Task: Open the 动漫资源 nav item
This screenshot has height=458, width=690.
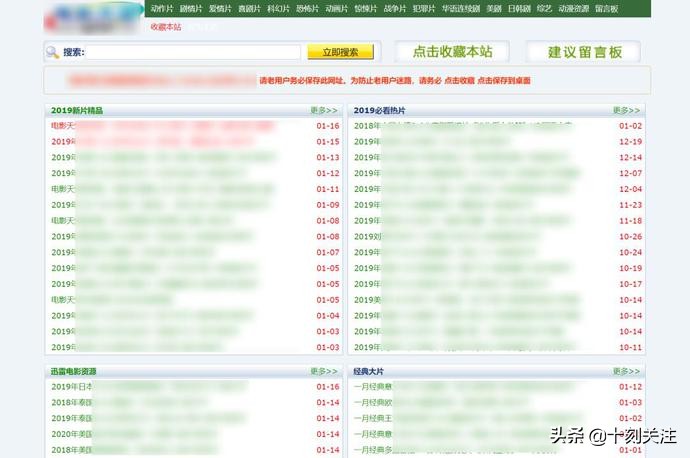Action: coord(573,8)
